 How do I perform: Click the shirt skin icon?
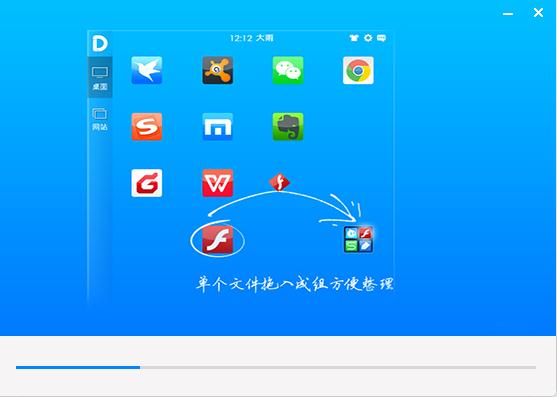click(x=354, y=38)
